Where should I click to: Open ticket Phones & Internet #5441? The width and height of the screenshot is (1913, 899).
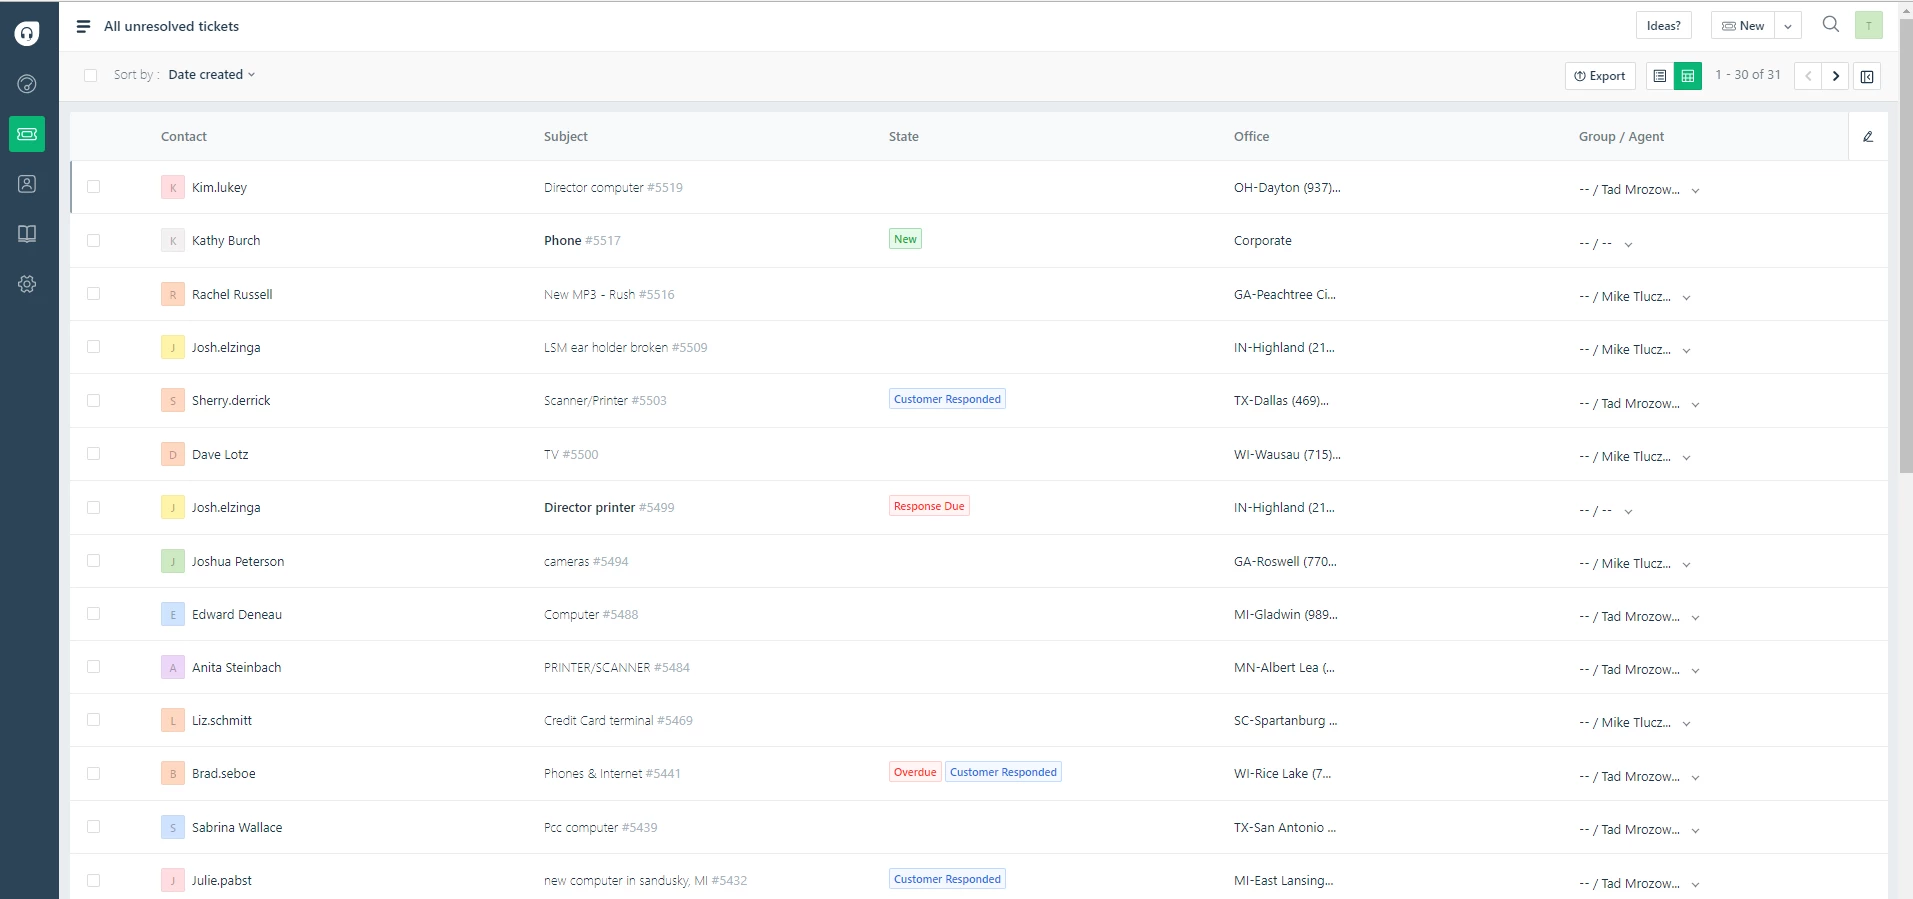[x=612, y=773]
